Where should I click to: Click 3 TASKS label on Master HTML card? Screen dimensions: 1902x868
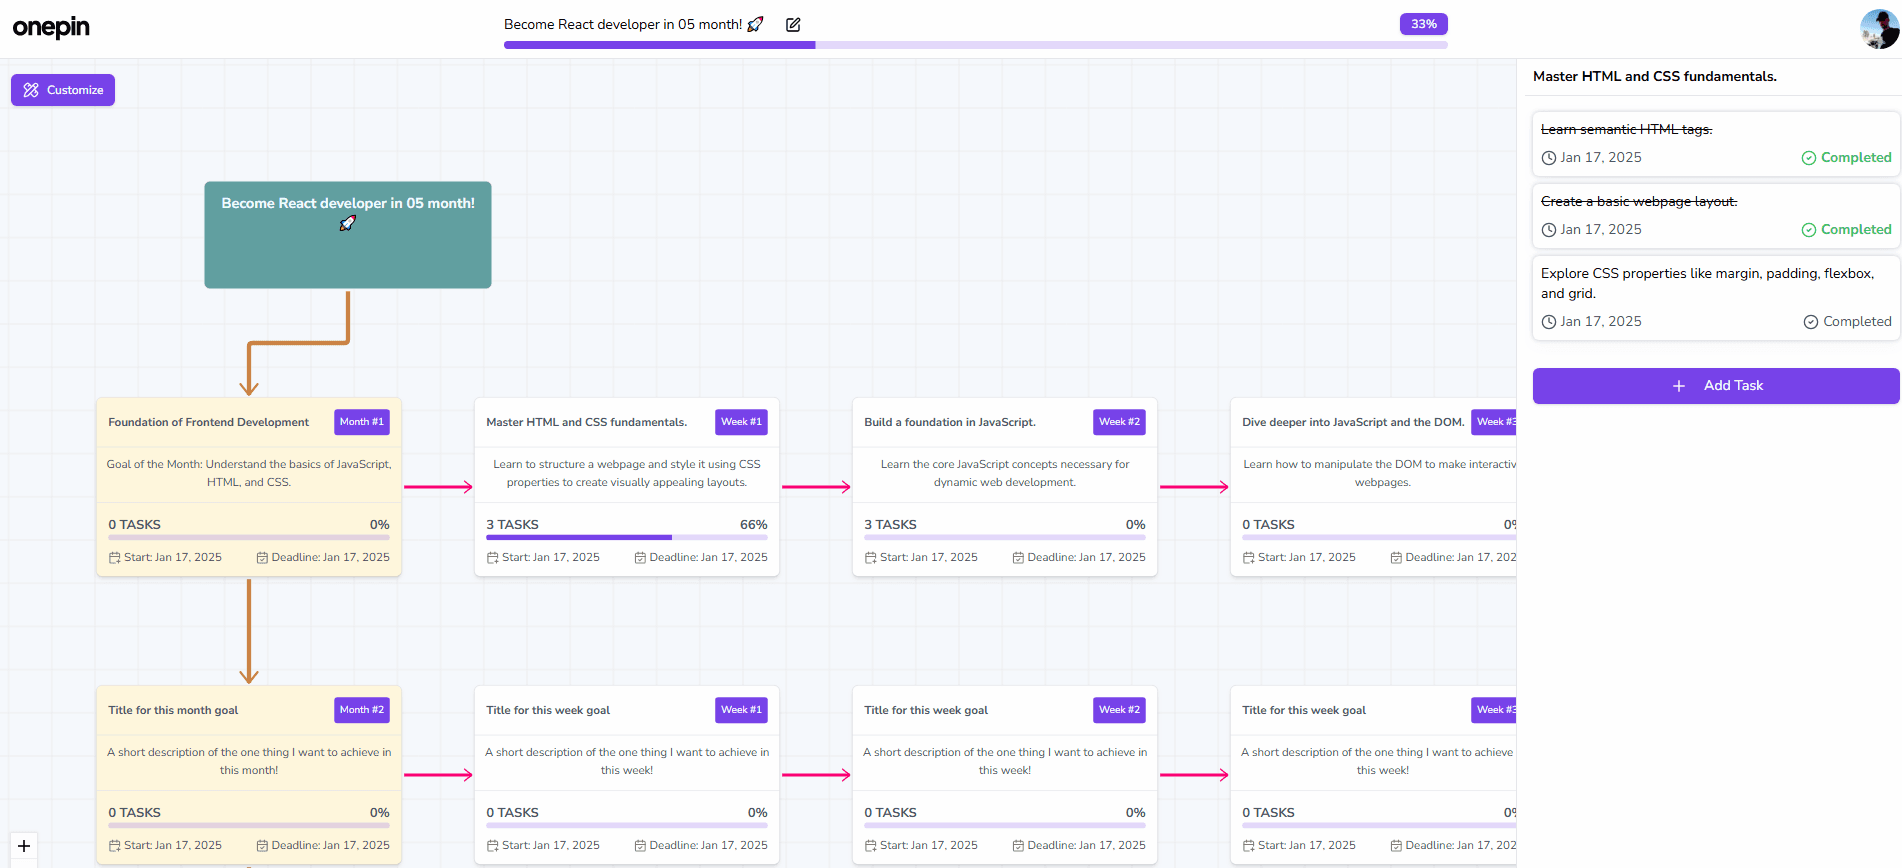click(512, 525)
